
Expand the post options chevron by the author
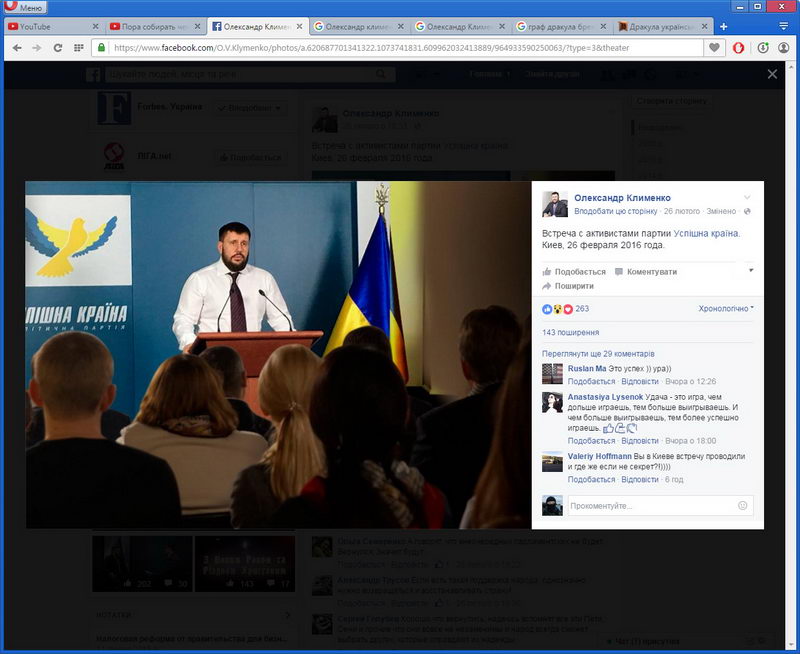747,197
